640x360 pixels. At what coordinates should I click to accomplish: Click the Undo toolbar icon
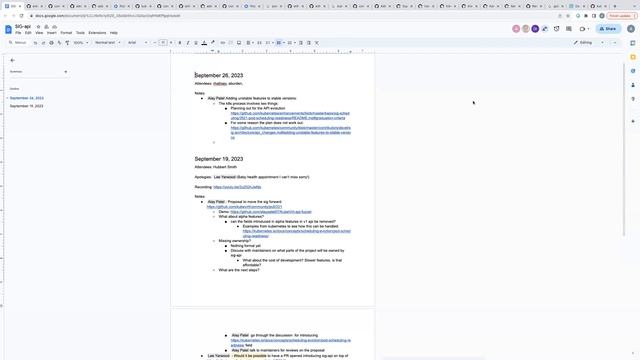click(35, 42)
